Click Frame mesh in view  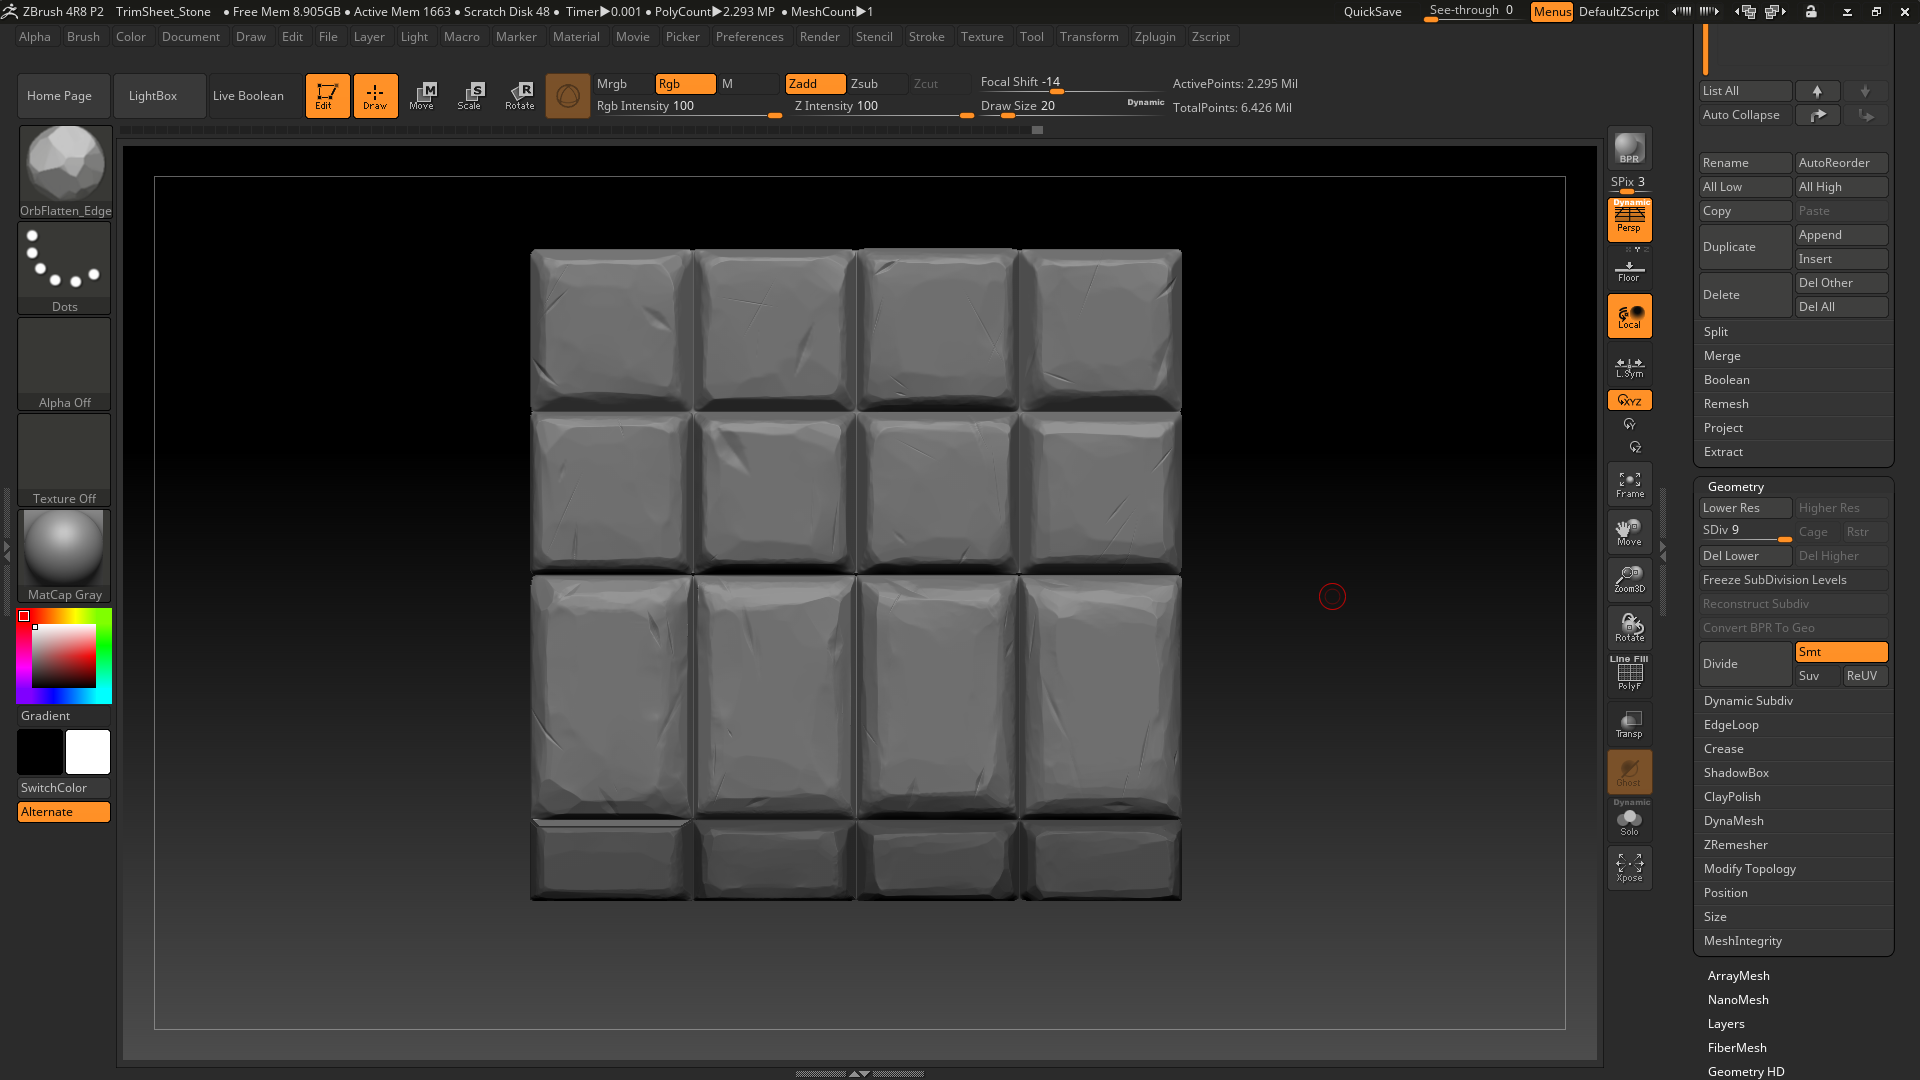pos(1629,485)
